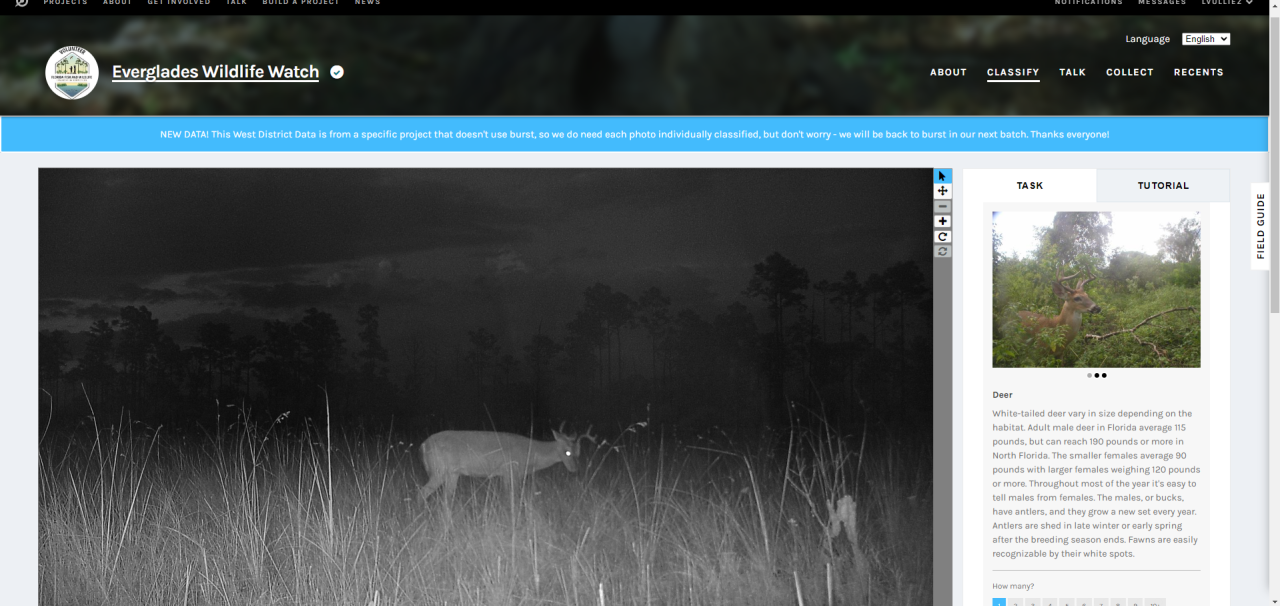Image resolution: width=1280 pixels, height=606 pixels.
Task: Open Notifications in the top bar
Action: point(1089,3)
